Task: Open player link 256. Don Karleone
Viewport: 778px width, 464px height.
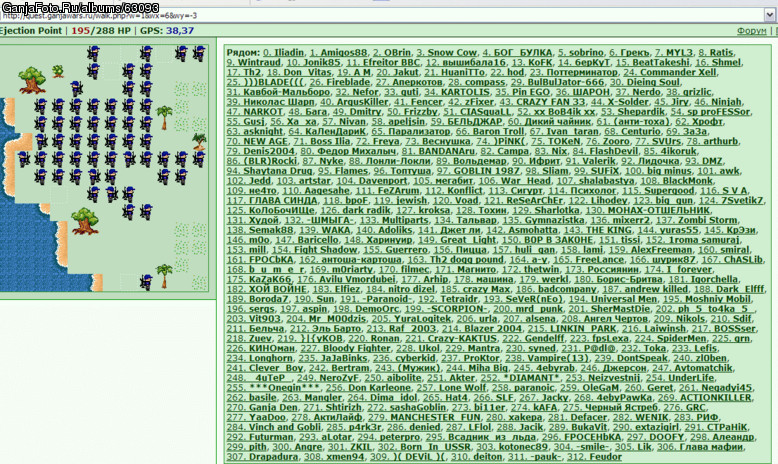Action: click(x=368, y=388)
